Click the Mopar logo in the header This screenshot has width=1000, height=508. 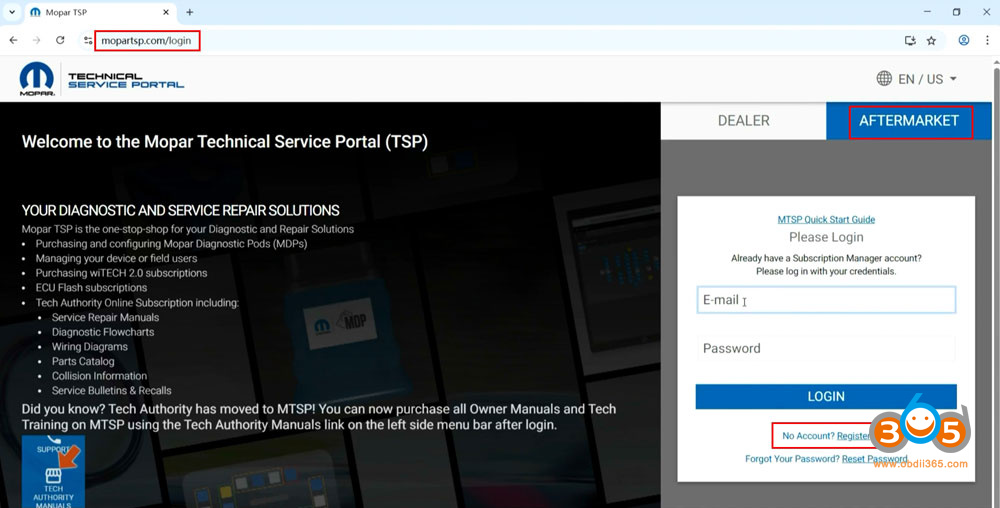coord(38,79)
